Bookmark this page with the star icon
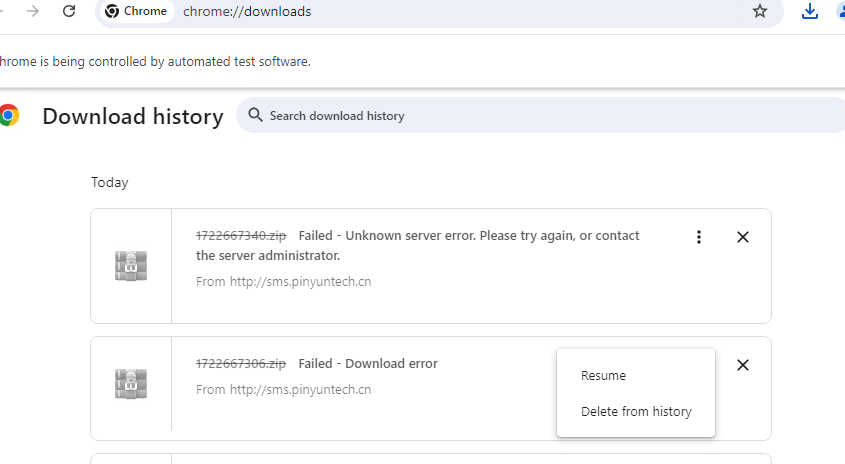This screenshot has height=464, width=845. click(760, 11)
